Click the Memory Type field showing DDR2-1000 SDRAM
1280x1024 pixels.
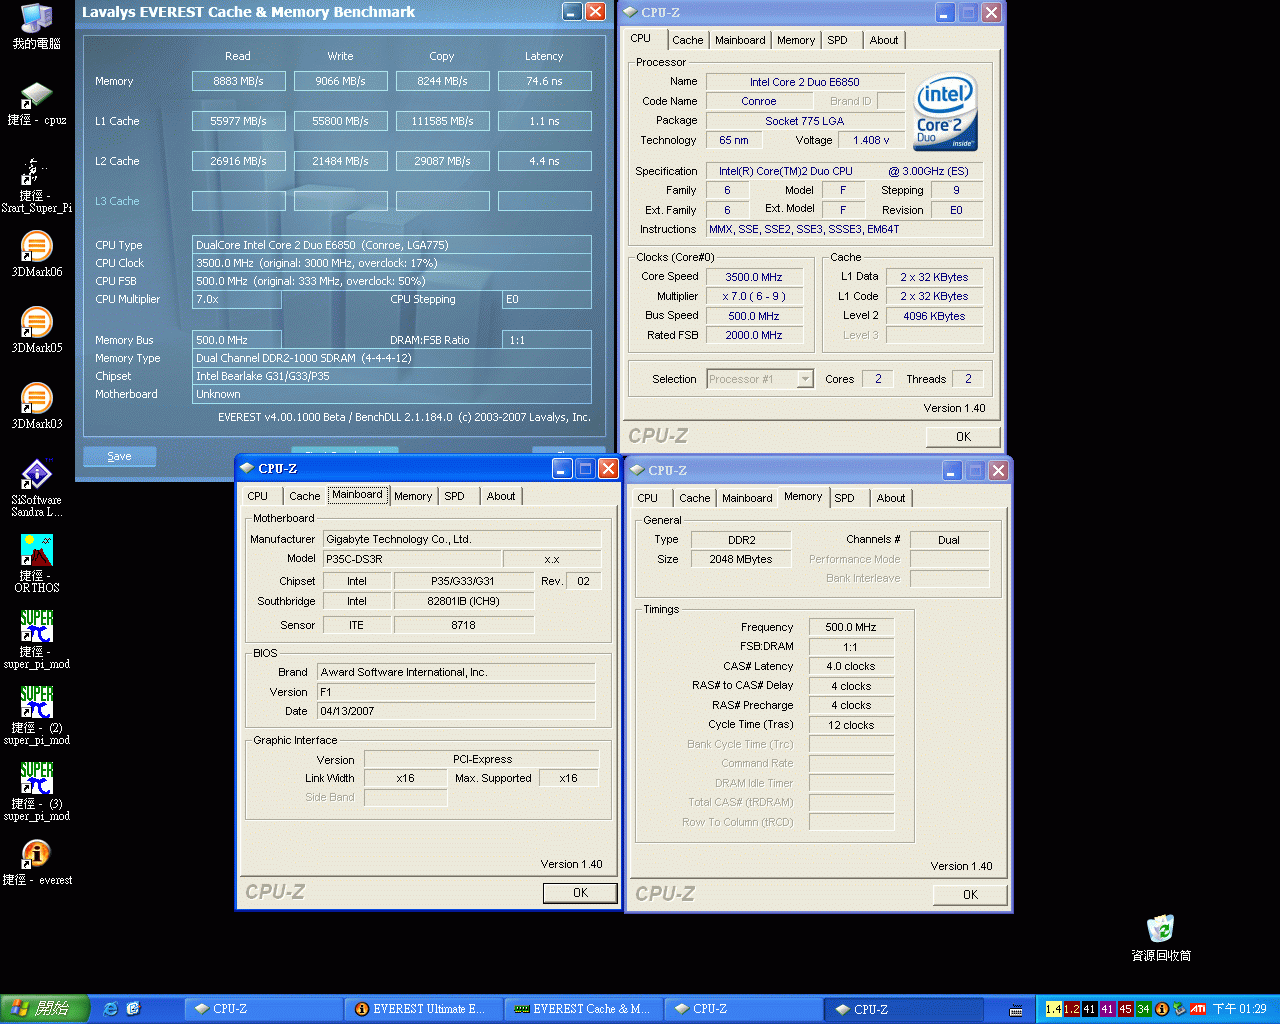pos(392,358)
